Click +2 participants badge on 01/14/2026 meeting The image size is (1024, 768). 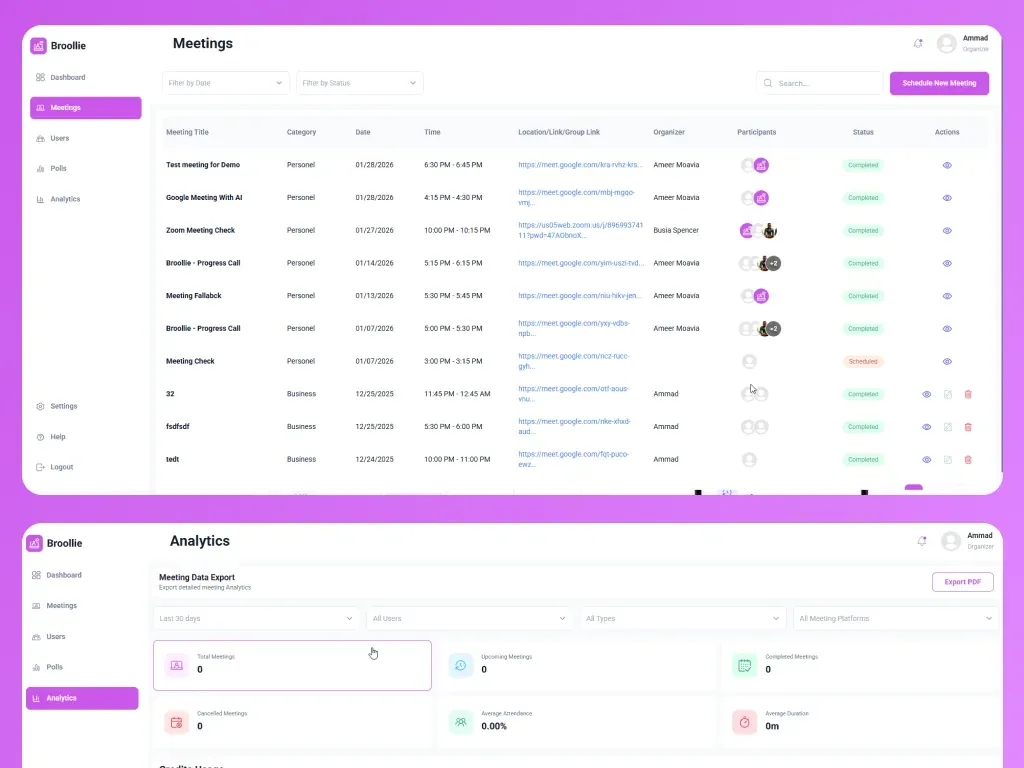click(774, 263)
